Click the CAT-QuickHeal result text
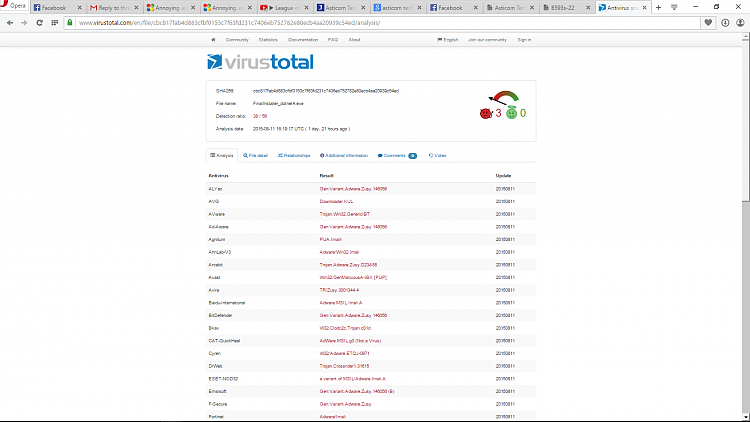 [350, 341]
